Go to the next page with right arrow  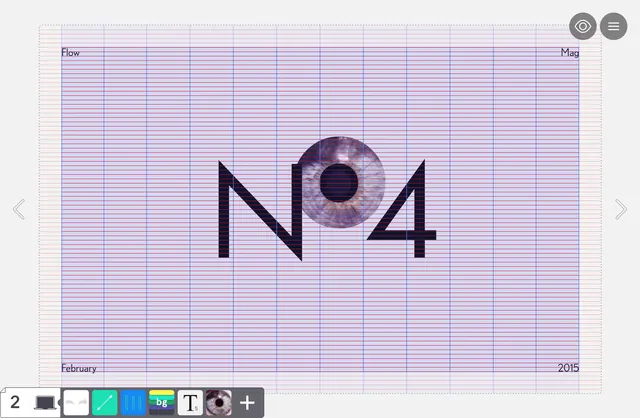(621, 209)
